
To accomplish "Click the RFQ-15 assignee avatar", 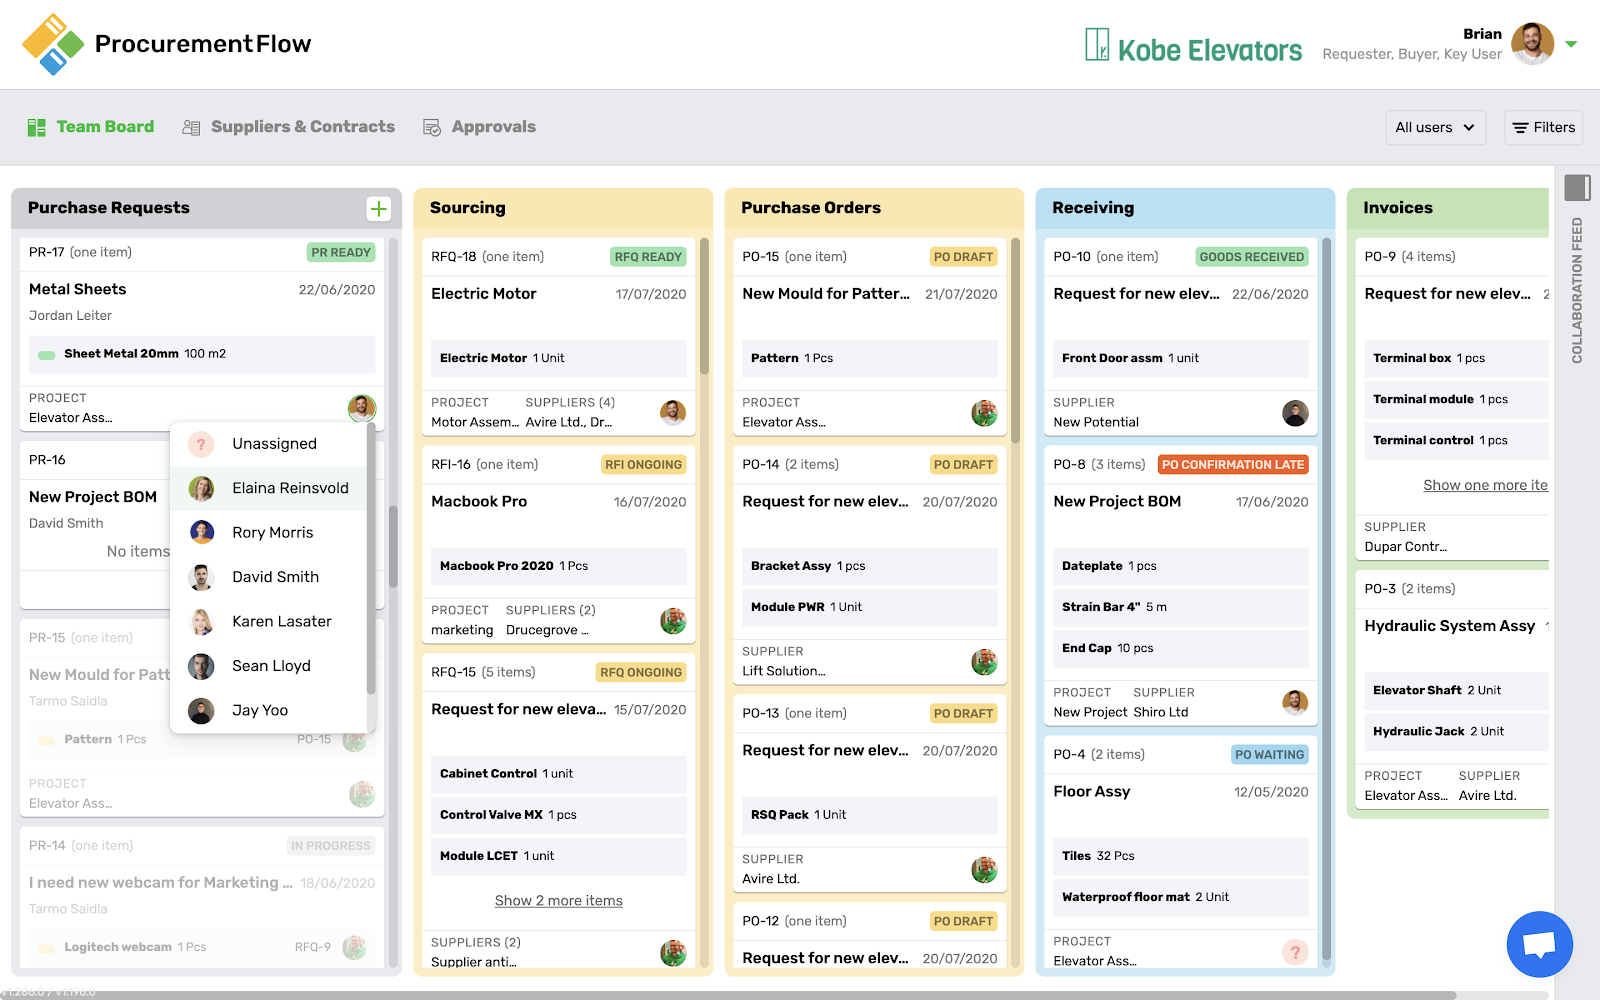I will 673,952.
